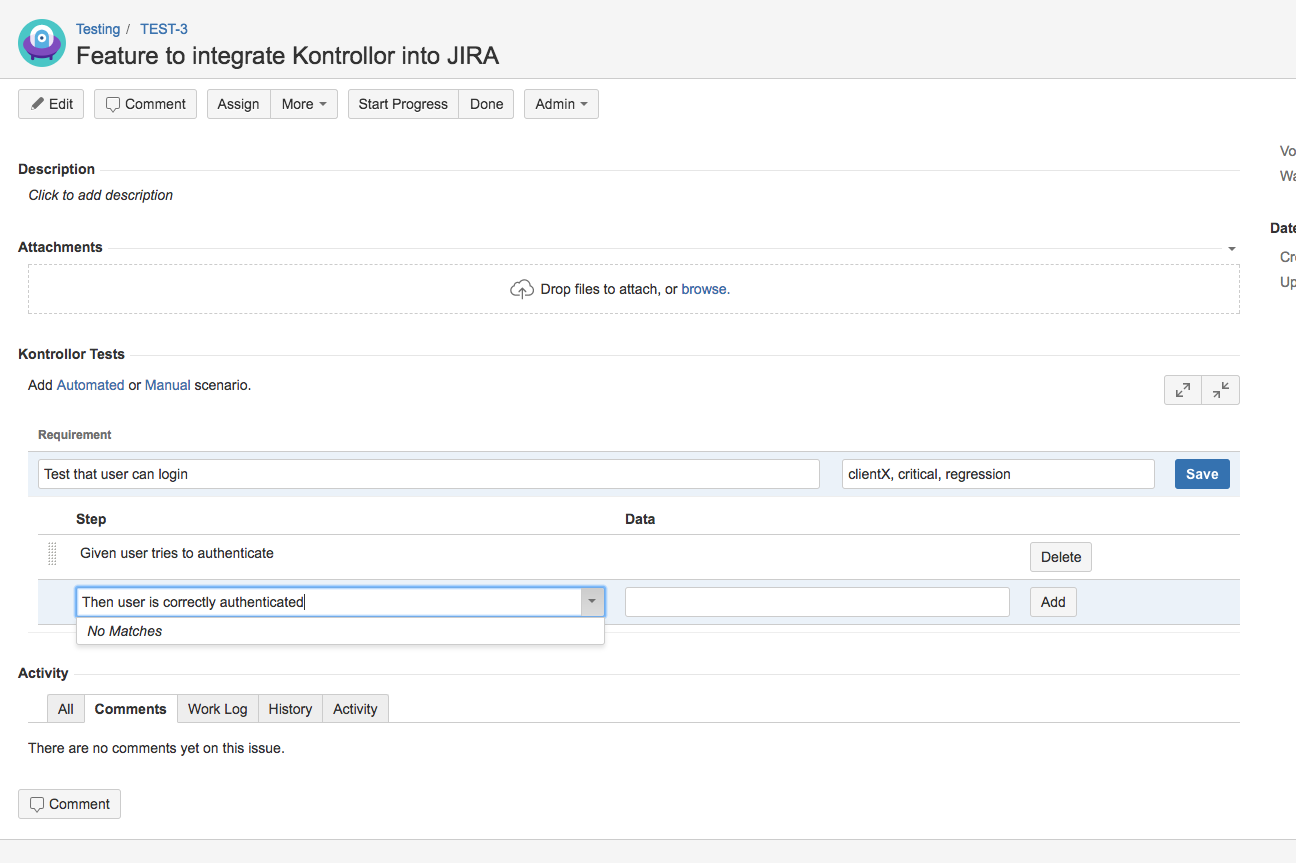
Task: Open the All activity tab
Action: (66, 709)
